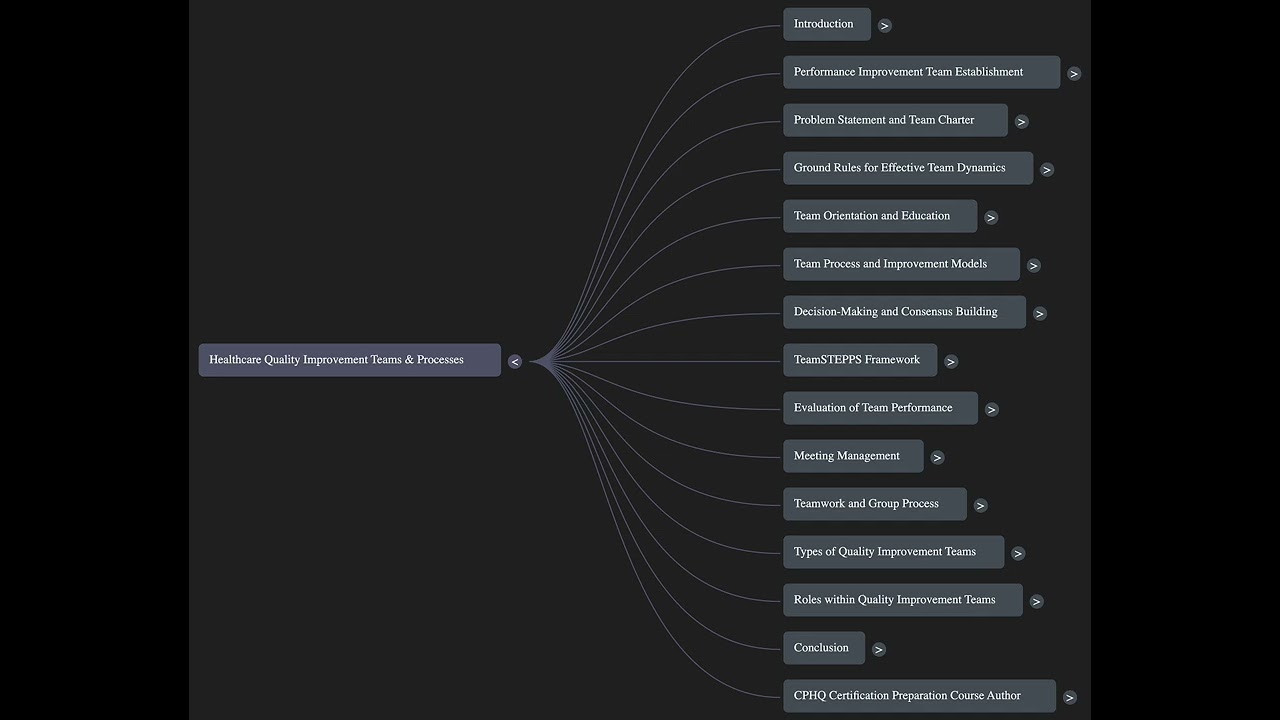Image resolution: width=1280 pixels, height=720 pixels.
Task: Select Teamwork and Group Process node
Action: pyautogui.click(x=875, y=504)
